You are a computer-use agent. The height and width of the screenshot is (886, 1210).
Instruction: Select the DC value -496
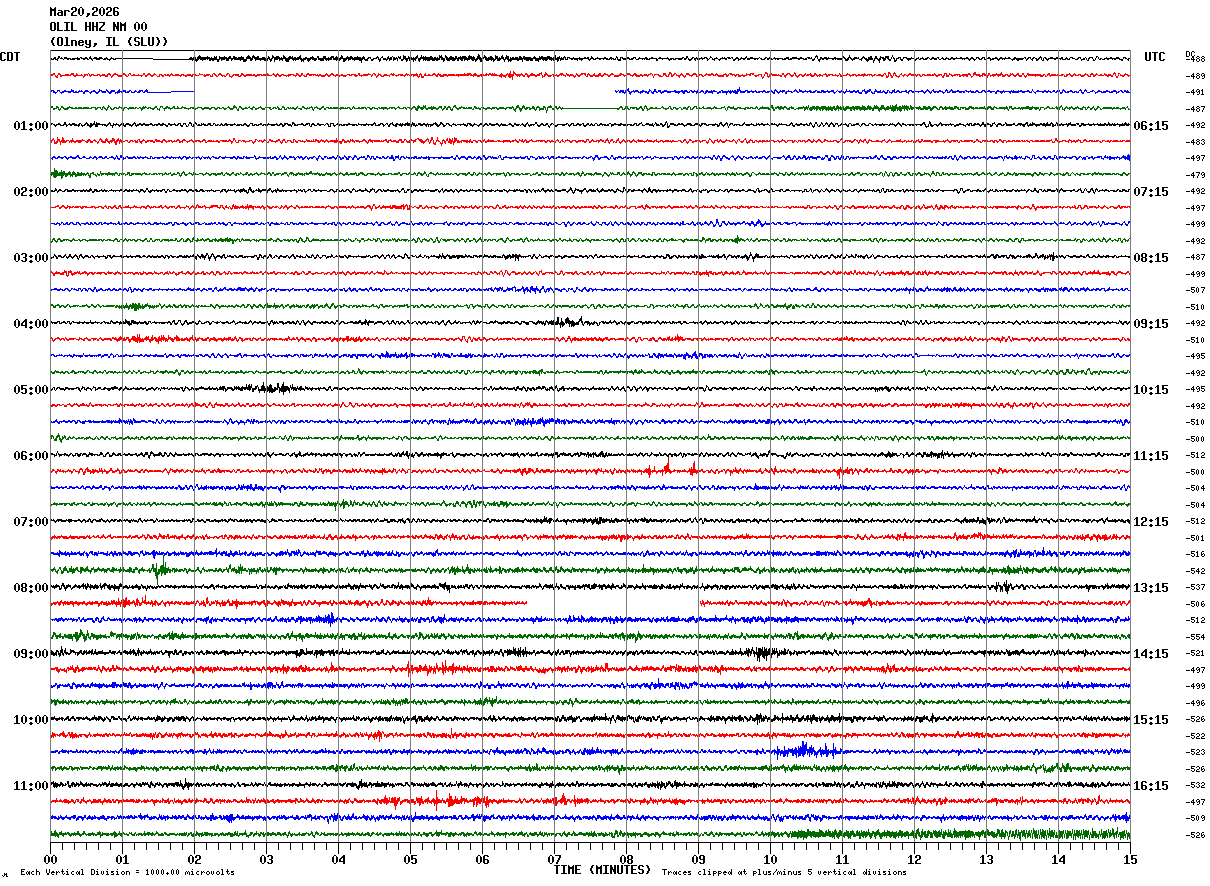tap(1195, 703)
